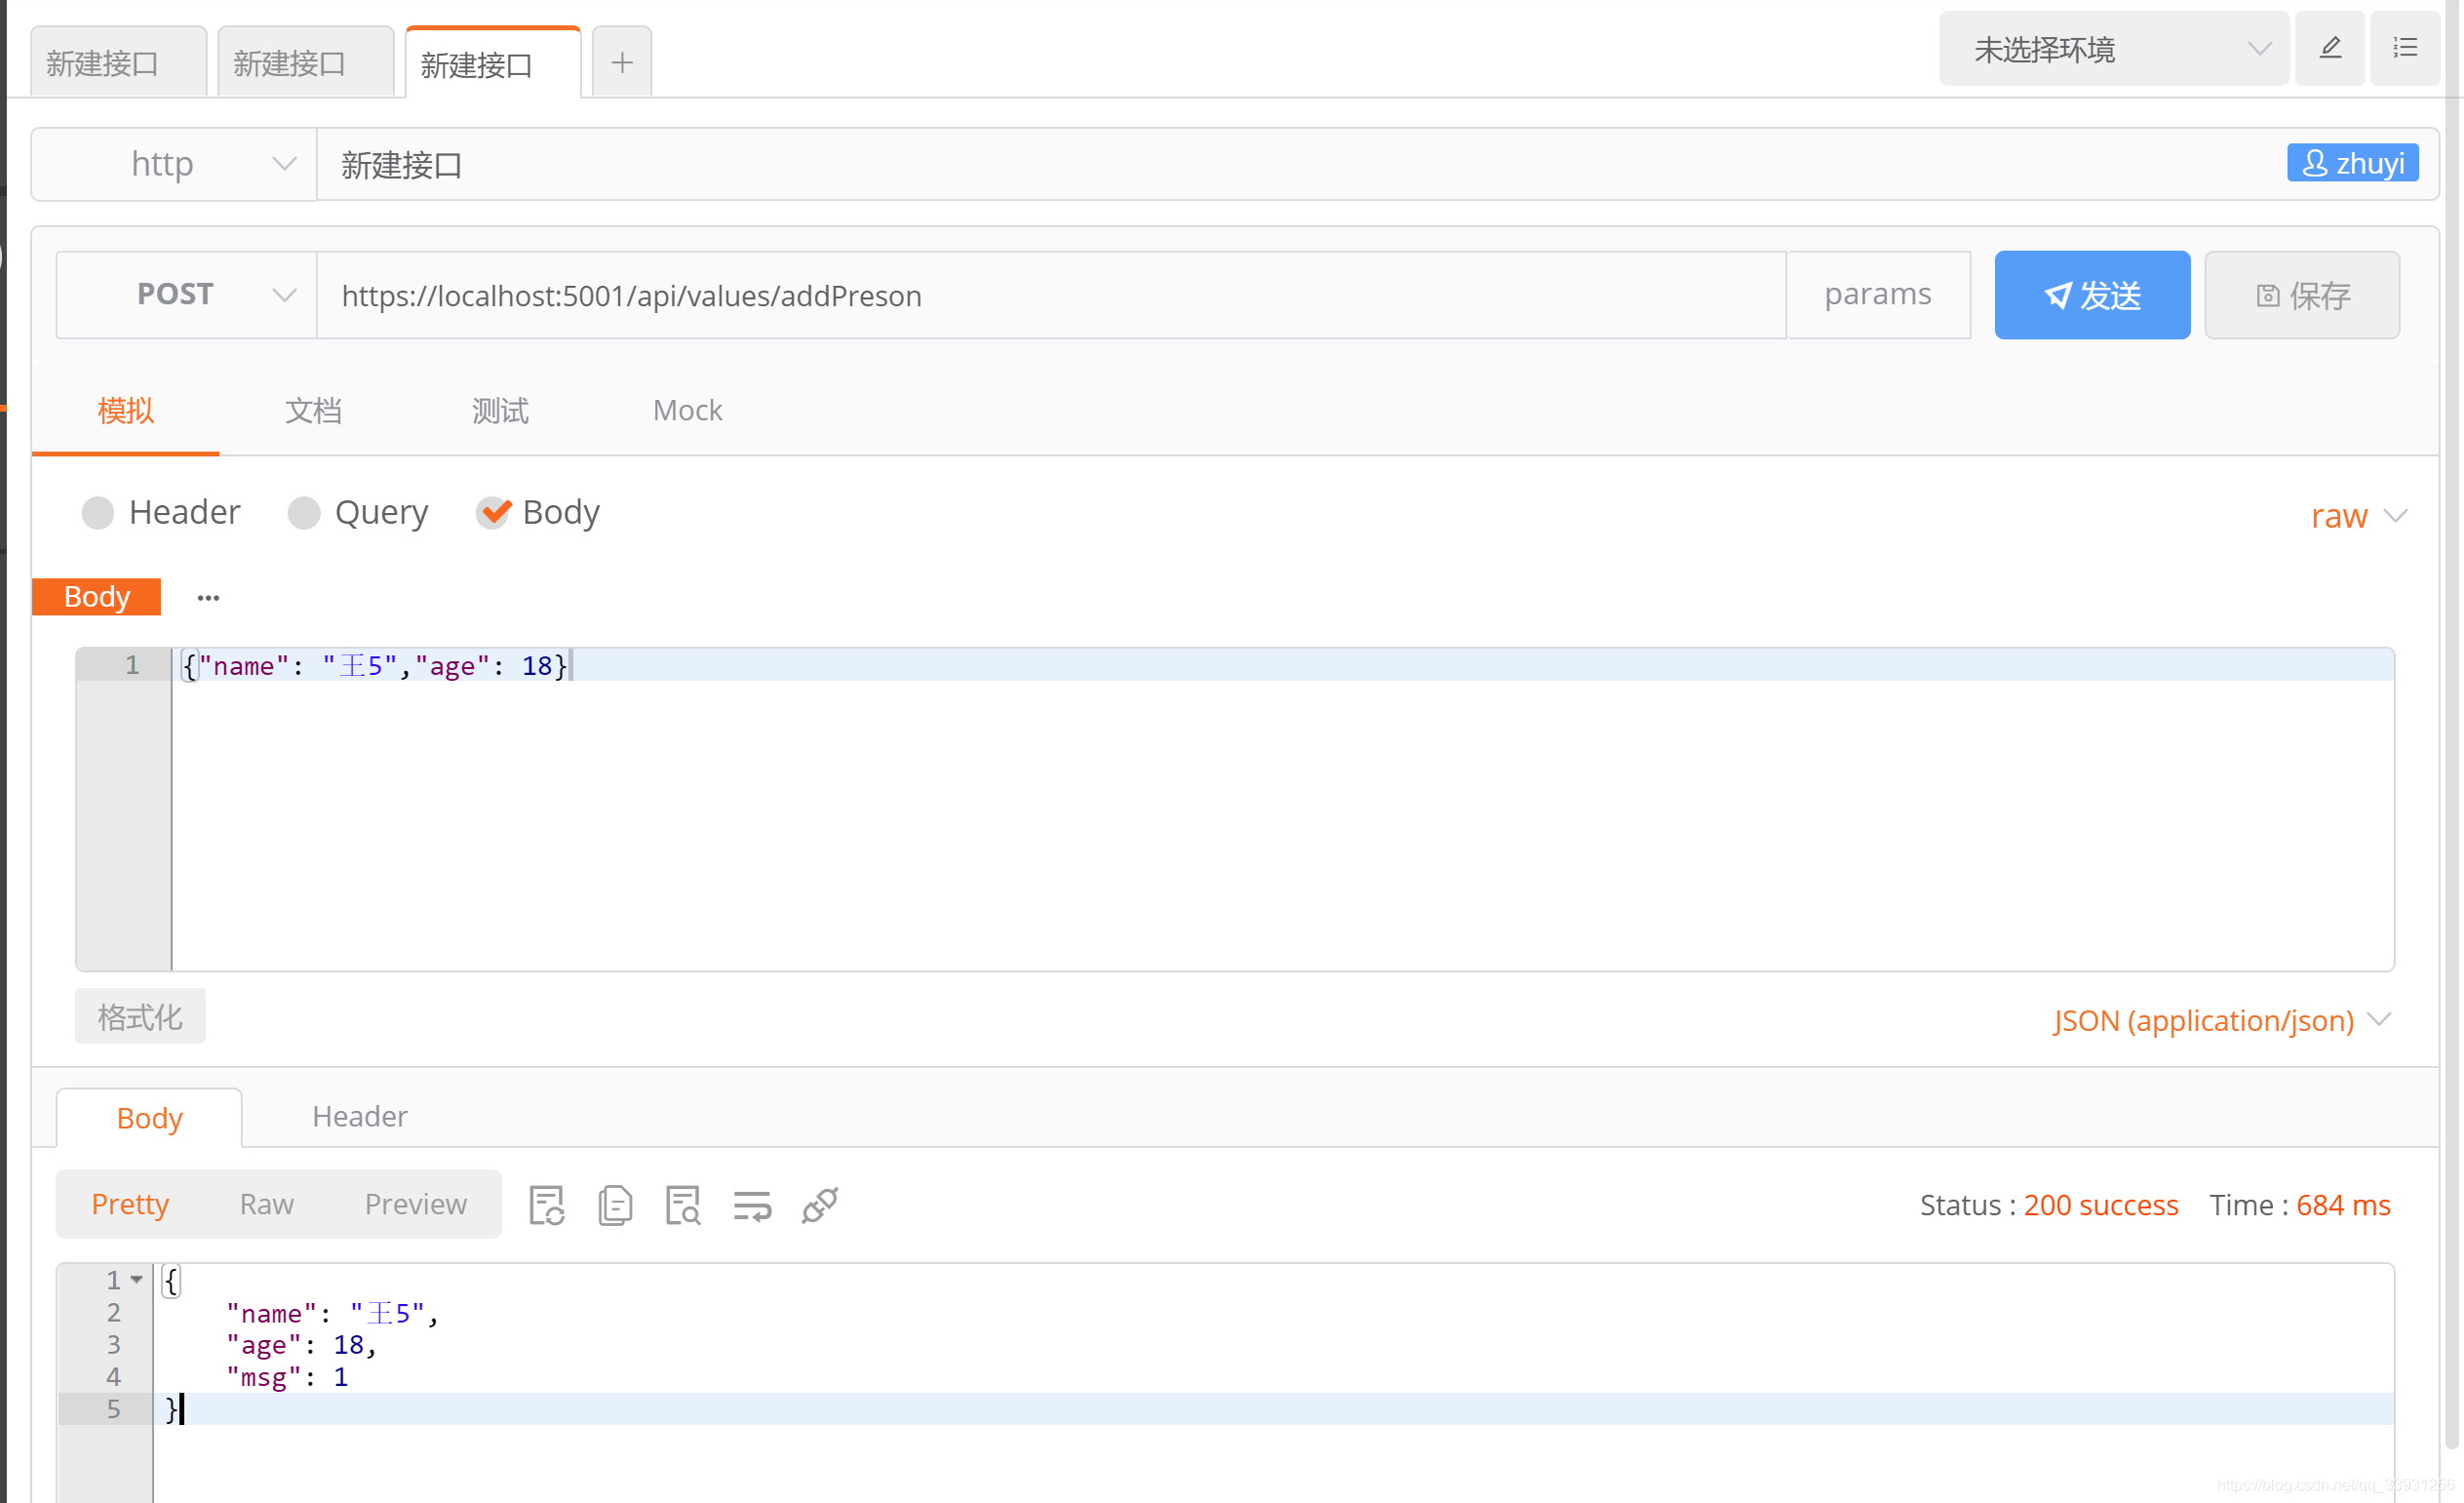
Task: Click the link chain icon in response toolbar
Action: click(x=820, y=1205)
